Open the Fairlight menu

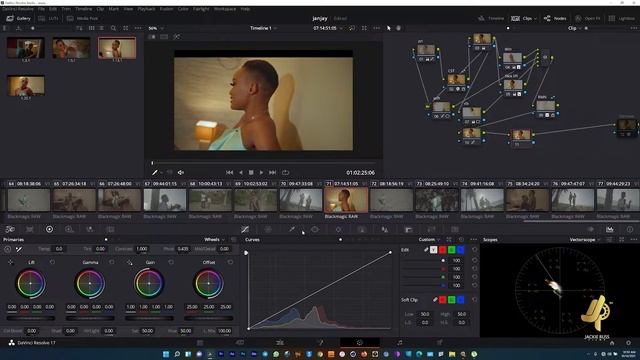coord(201,9)
